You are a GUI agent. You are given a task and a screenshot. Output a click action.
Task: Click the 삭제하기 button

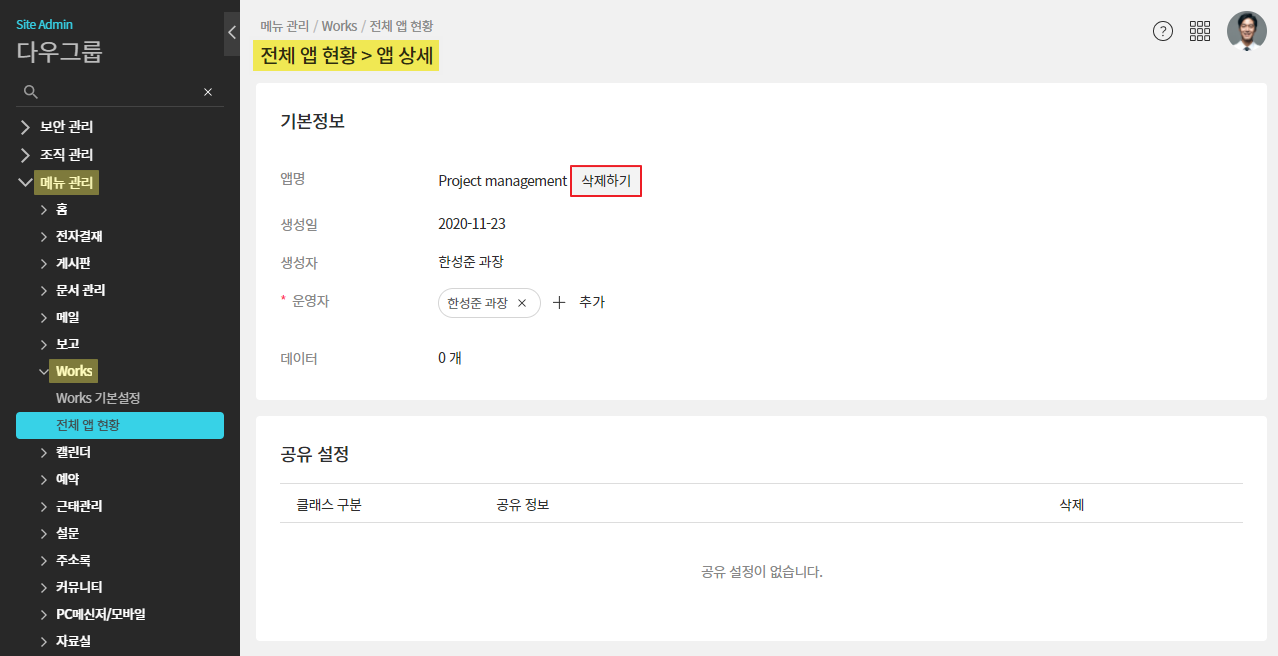(x=605, y=181)
